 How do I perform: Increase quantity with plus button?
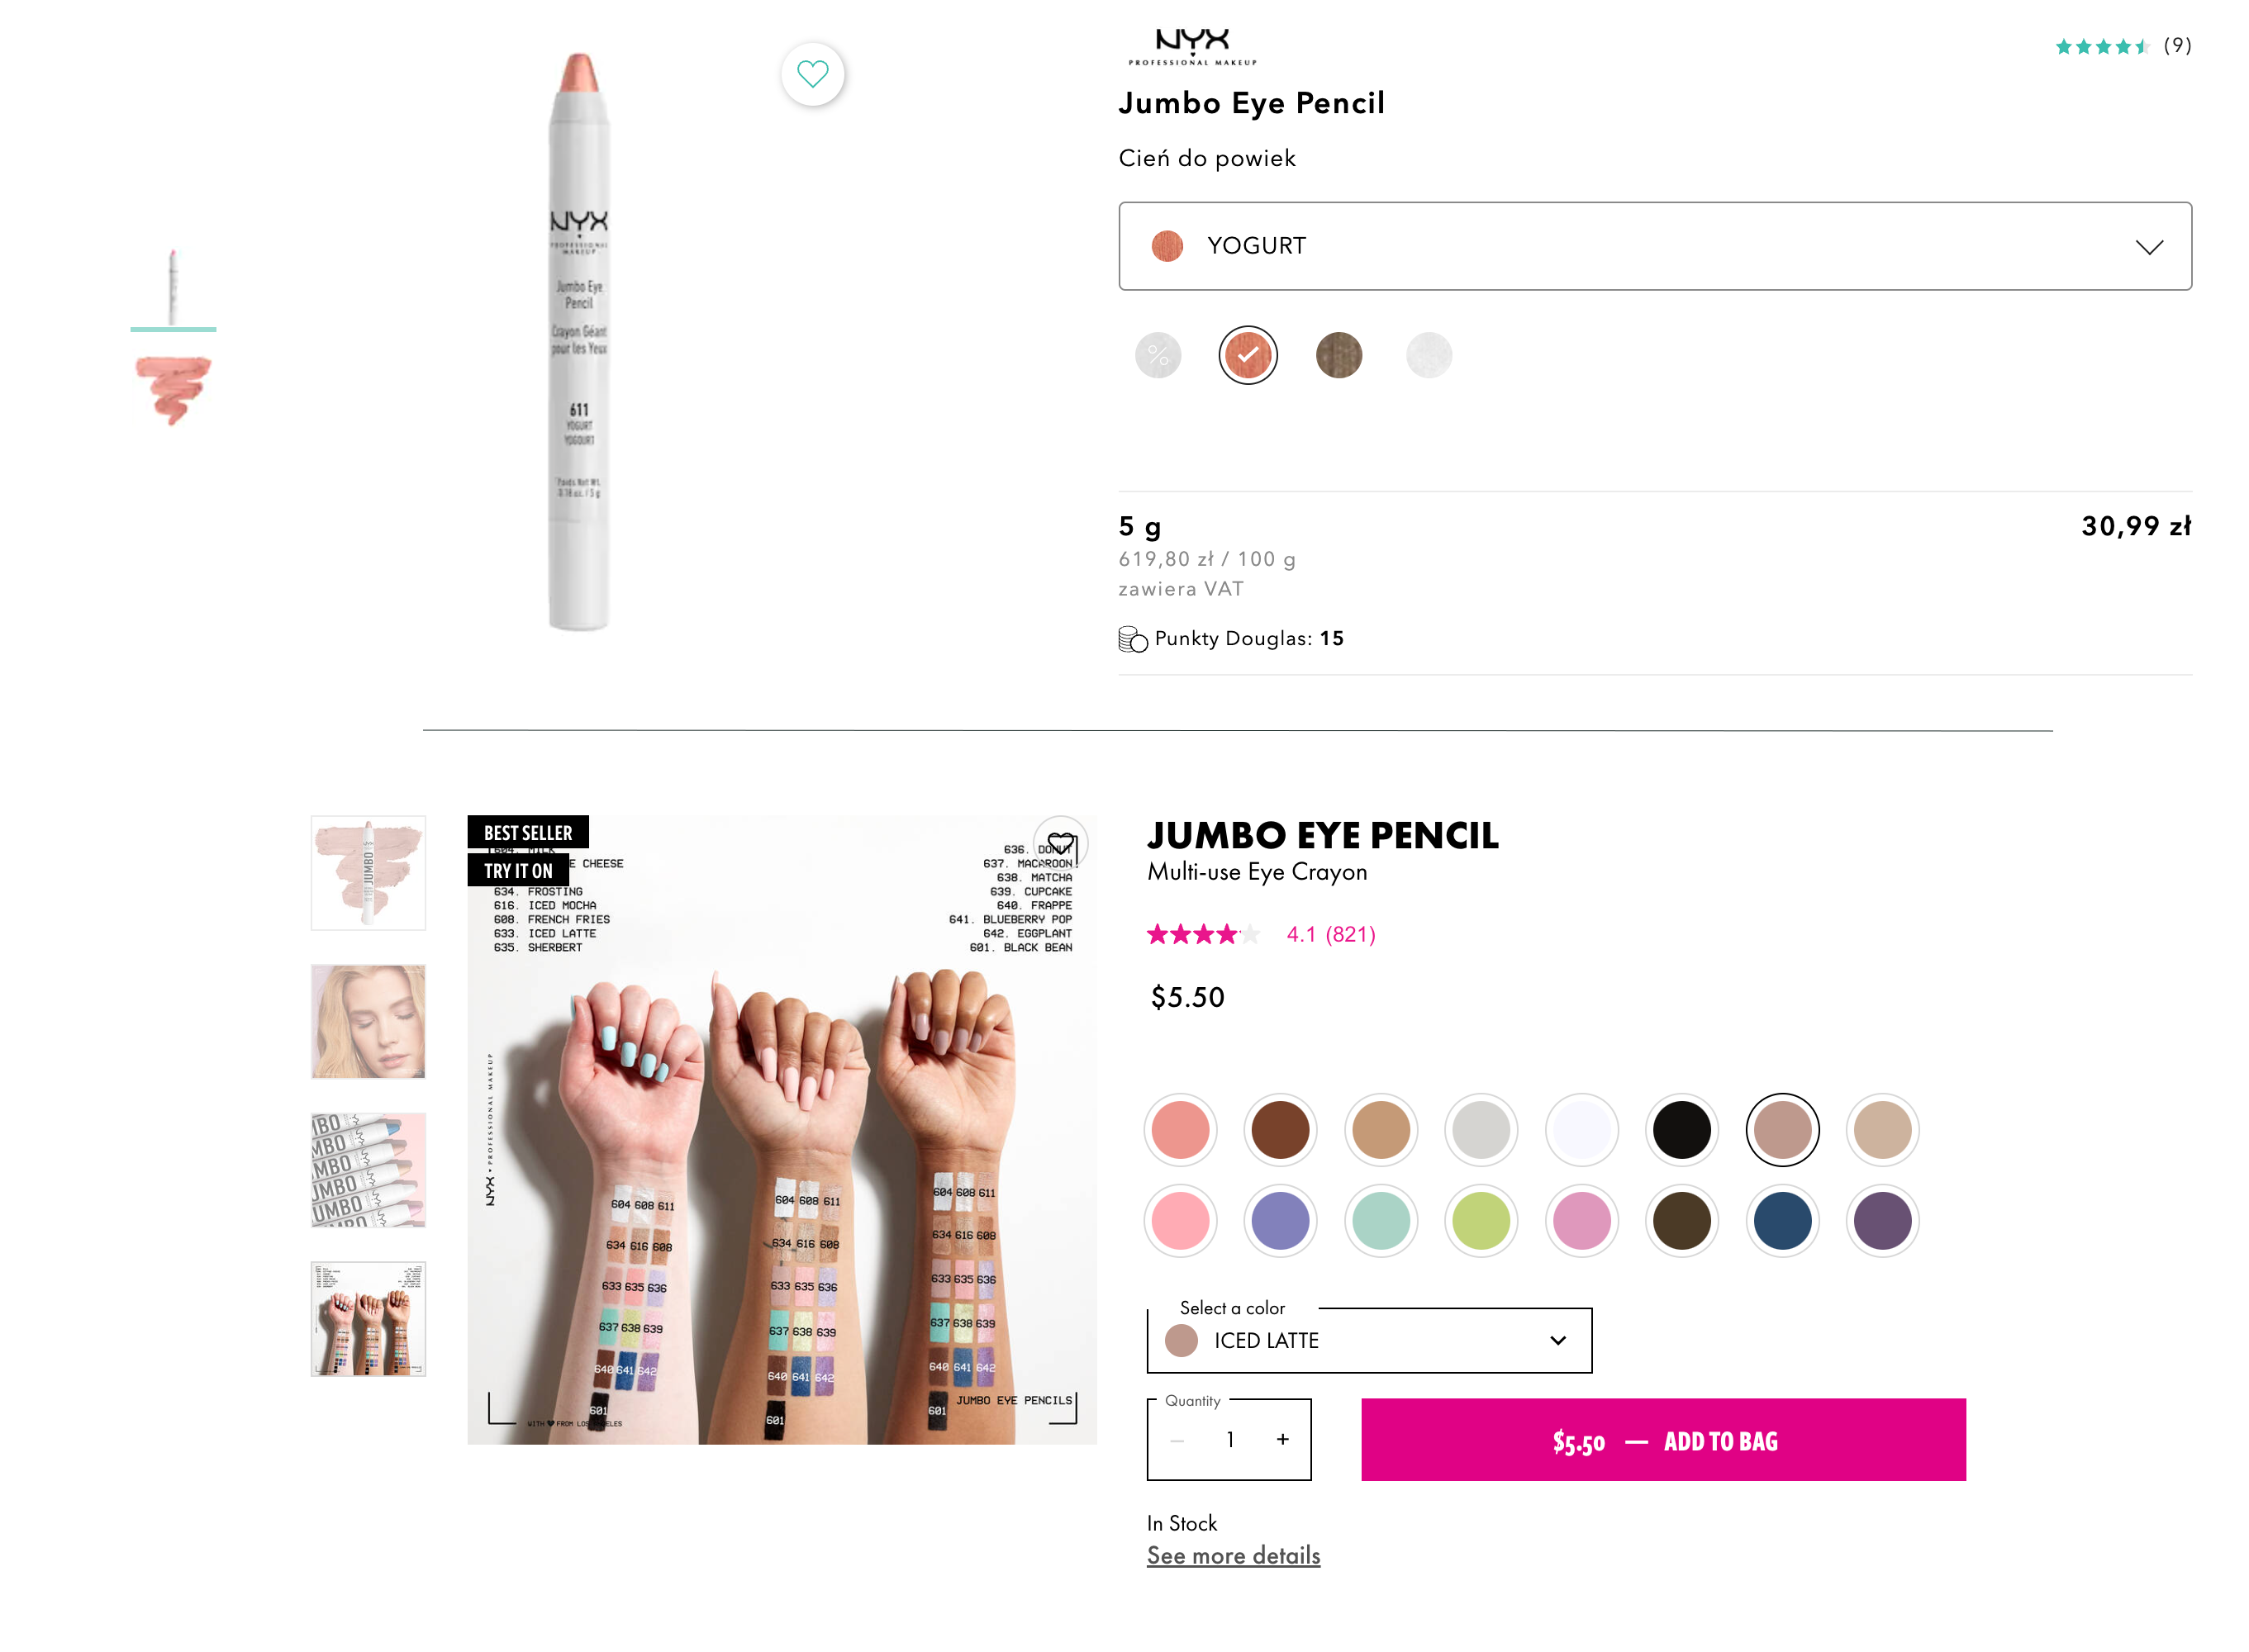click(1282, 1439)
